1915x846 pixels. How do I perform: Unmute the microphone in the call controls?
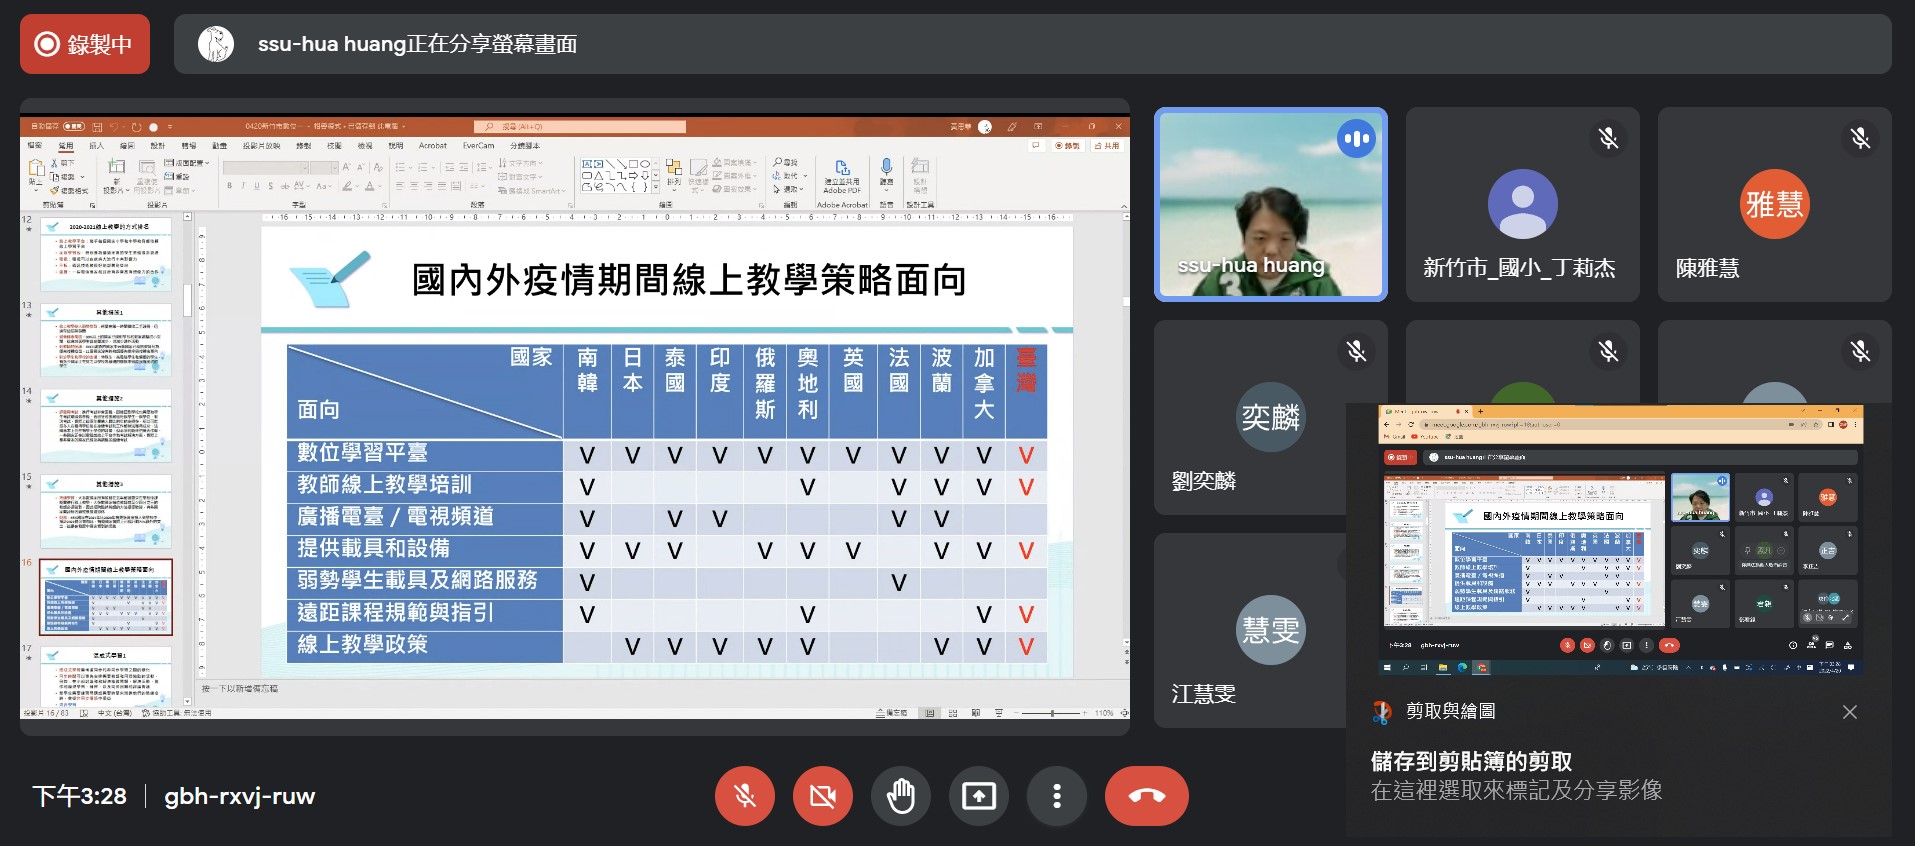pos(744,796)
